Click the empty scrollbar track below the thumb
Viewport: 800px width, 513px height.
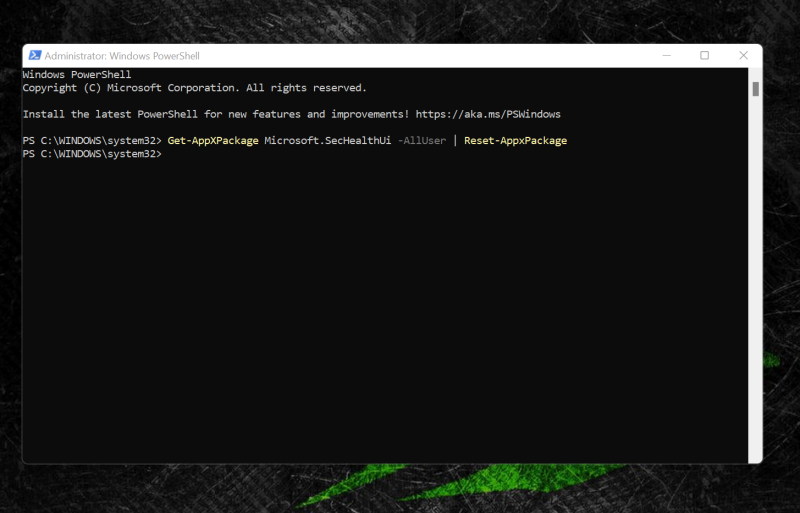(x=756, y=300)
